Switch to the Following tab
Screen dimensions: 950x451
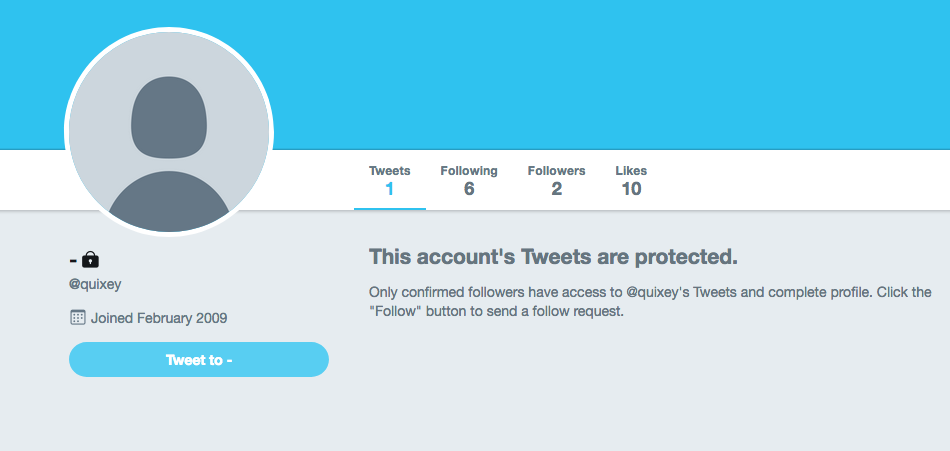(x=468, y=171)
